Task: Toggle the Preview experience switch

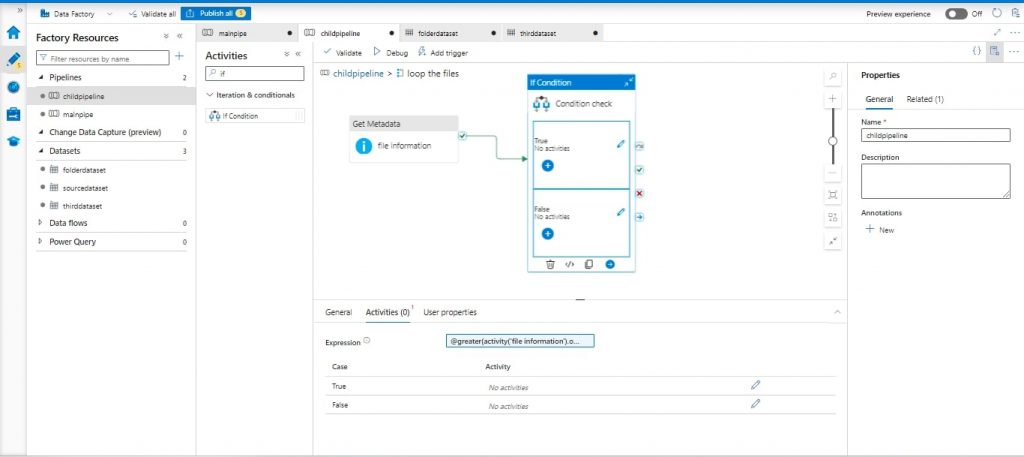Action: [x=956, y=14]
